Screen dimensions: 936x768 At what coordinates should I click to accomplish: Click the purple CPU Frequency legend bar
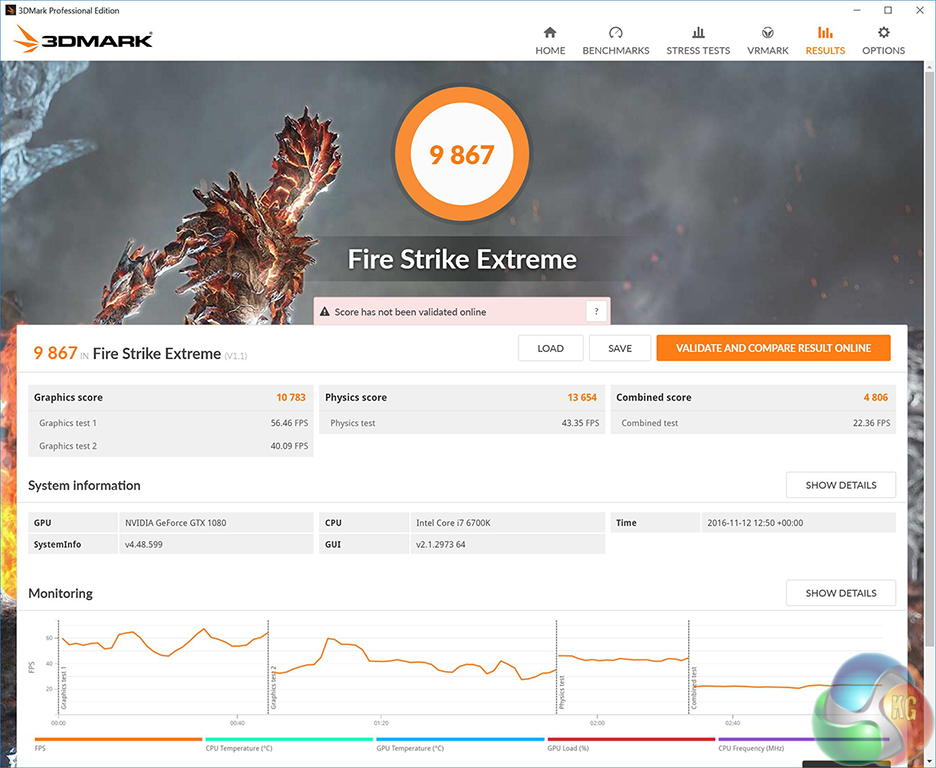coord(803,739)
